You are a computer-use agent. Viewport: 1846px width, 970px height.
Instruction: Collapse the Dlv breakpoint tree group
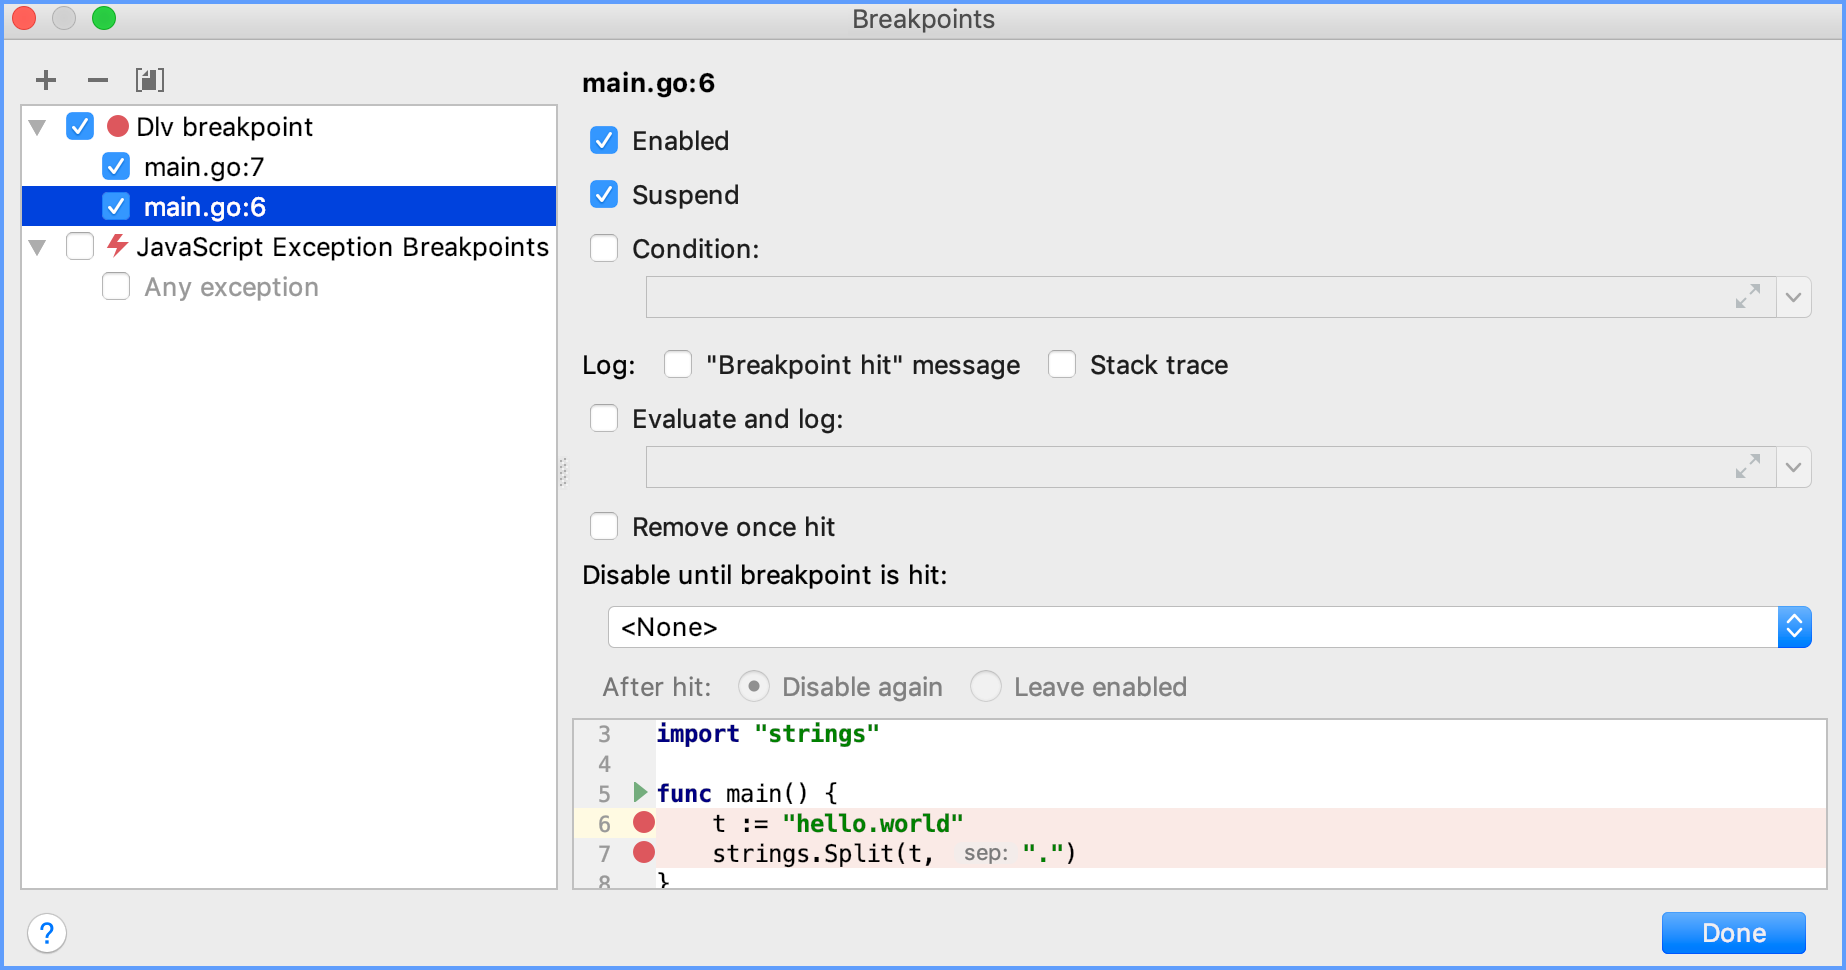pyautogui.click(x=38, y=127)
